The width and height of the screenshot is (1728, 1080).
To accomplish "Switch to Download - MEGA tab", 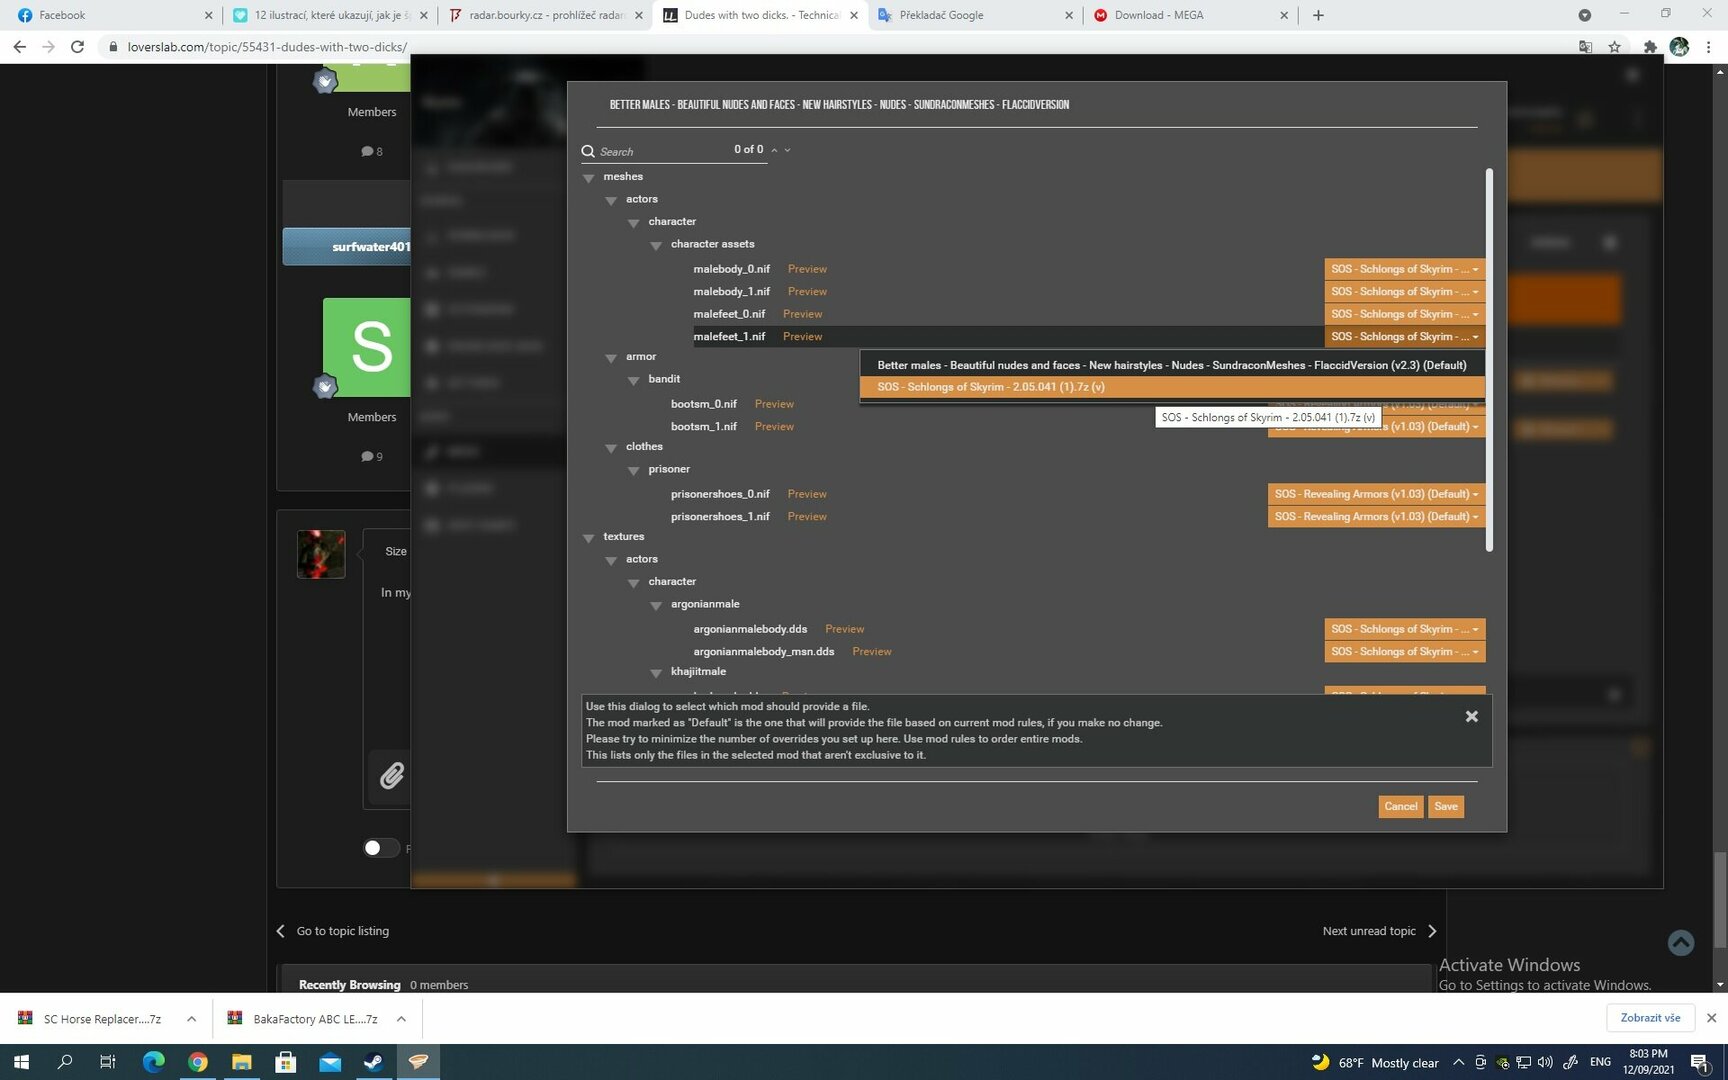I will [1190, 15].
